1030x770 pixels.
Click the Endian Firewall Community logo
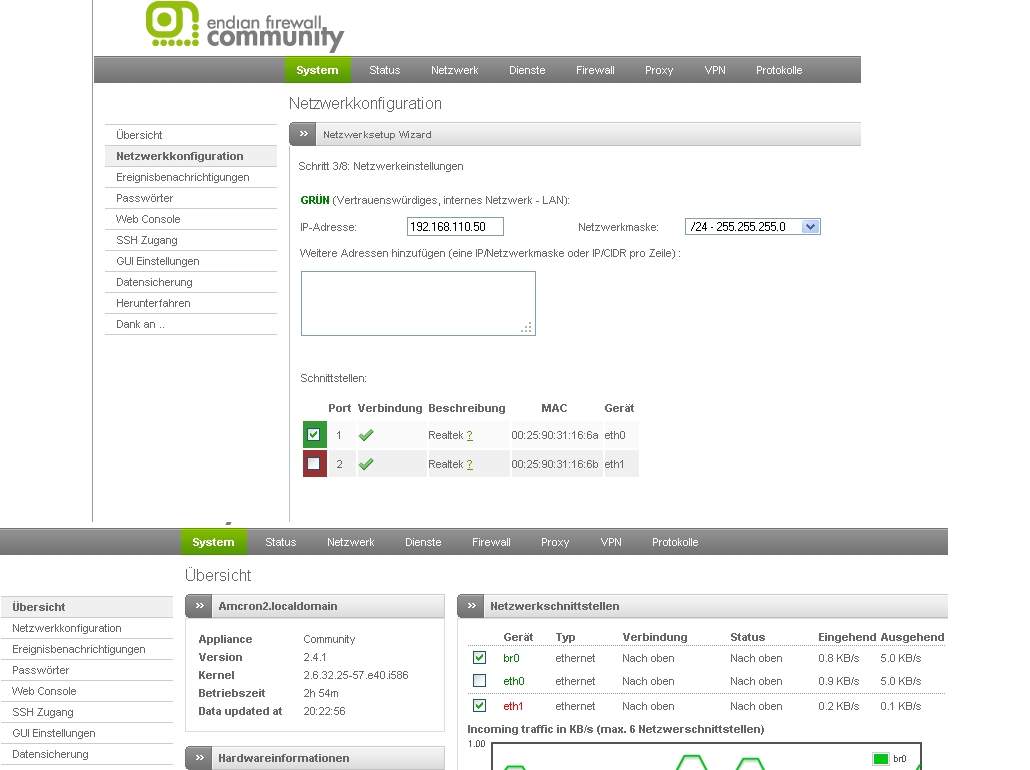point(244,26)
